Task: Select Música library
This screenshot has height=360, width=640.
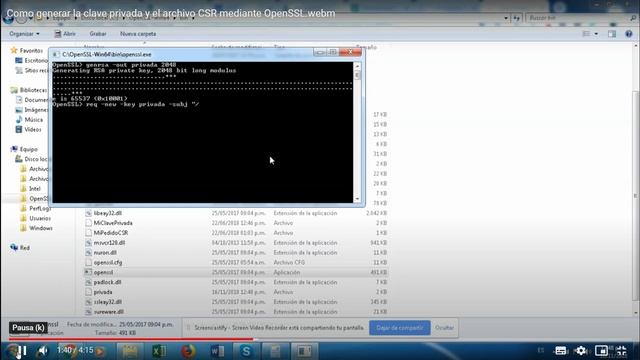Action: coord(33,120)
